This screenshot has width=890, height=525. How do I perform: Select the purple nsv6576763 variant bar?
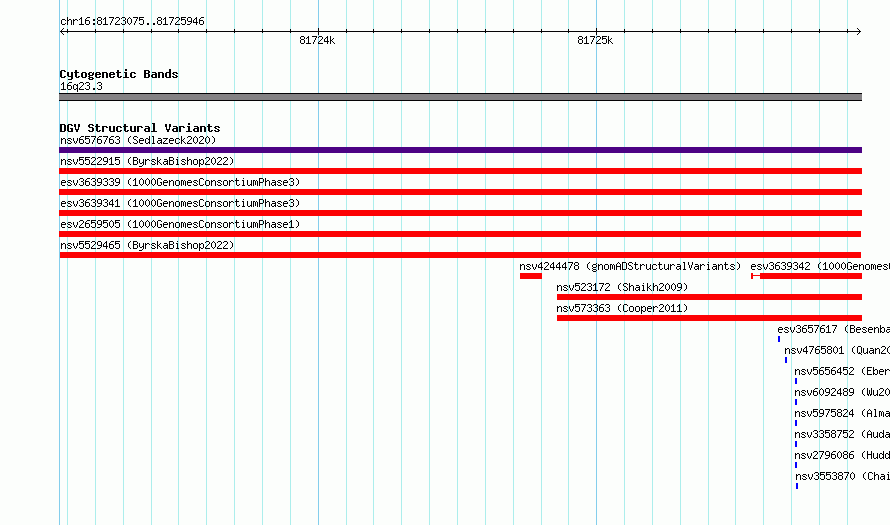pyautogui.click(x=460, y=150)
